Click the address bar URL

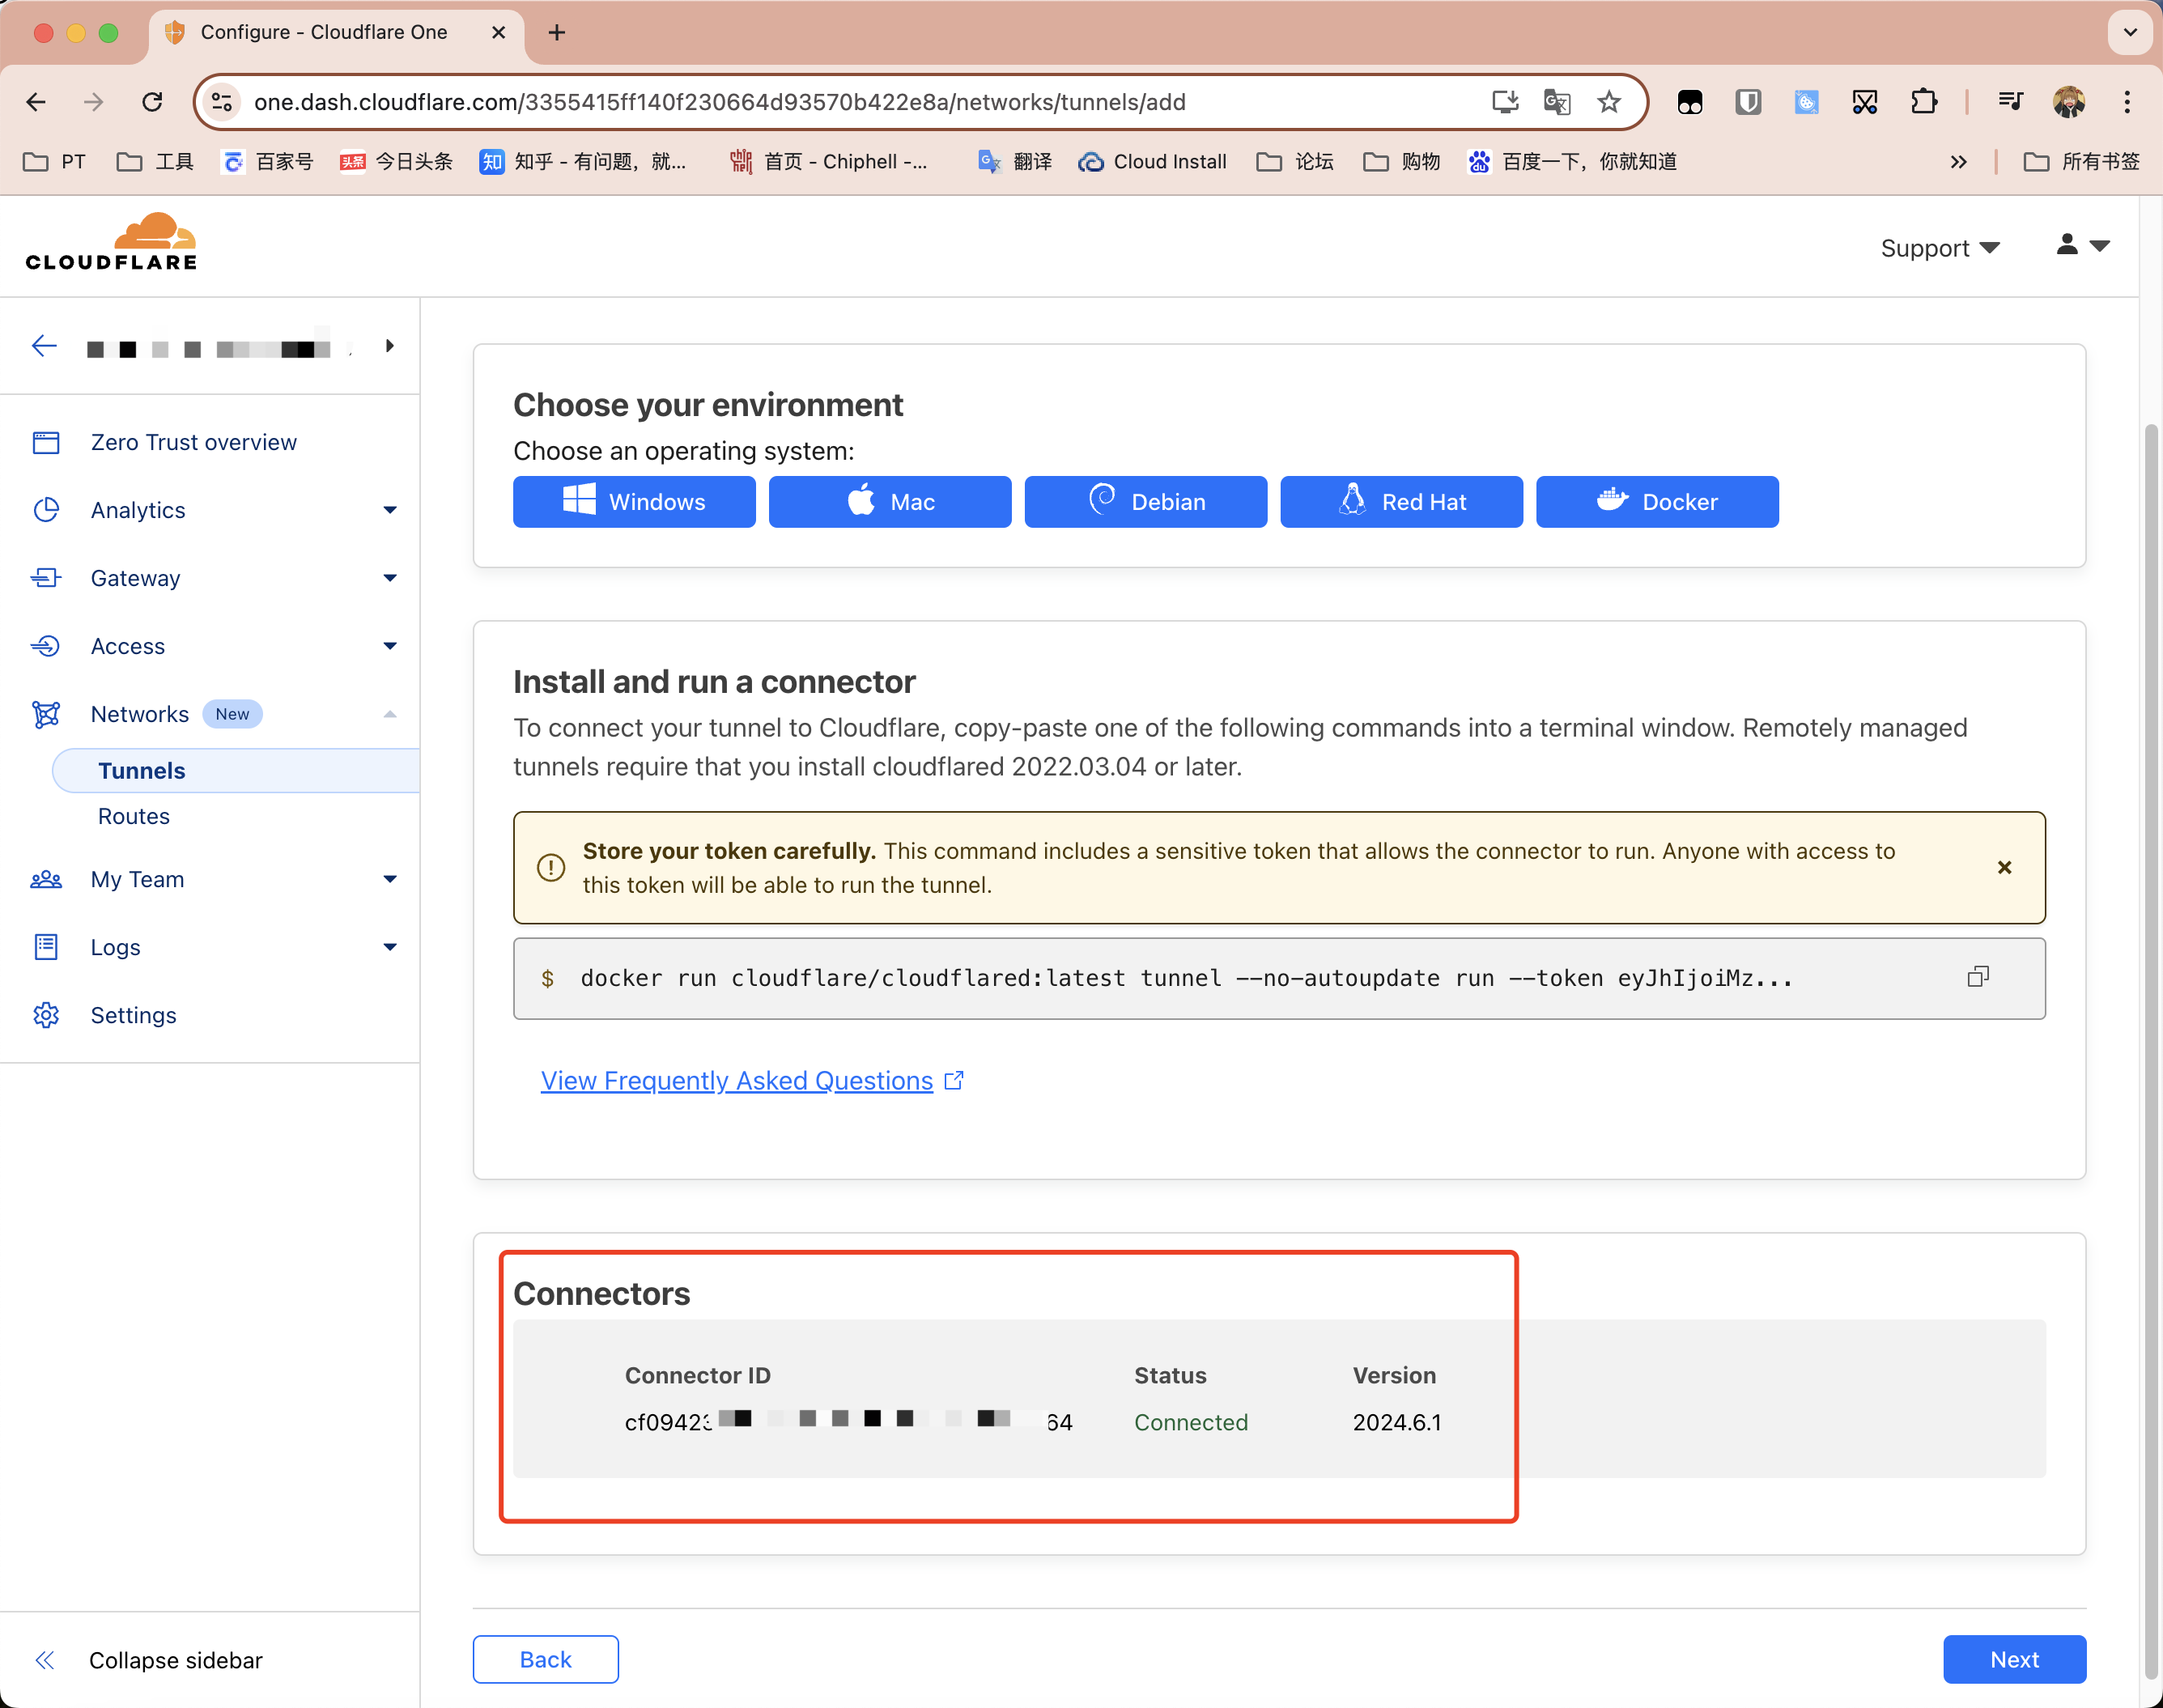[720, 102]
